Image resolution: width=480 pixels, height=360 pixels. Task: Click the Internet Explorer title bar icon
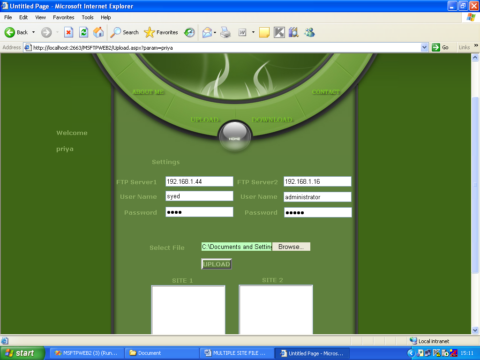tap(5, 6)
